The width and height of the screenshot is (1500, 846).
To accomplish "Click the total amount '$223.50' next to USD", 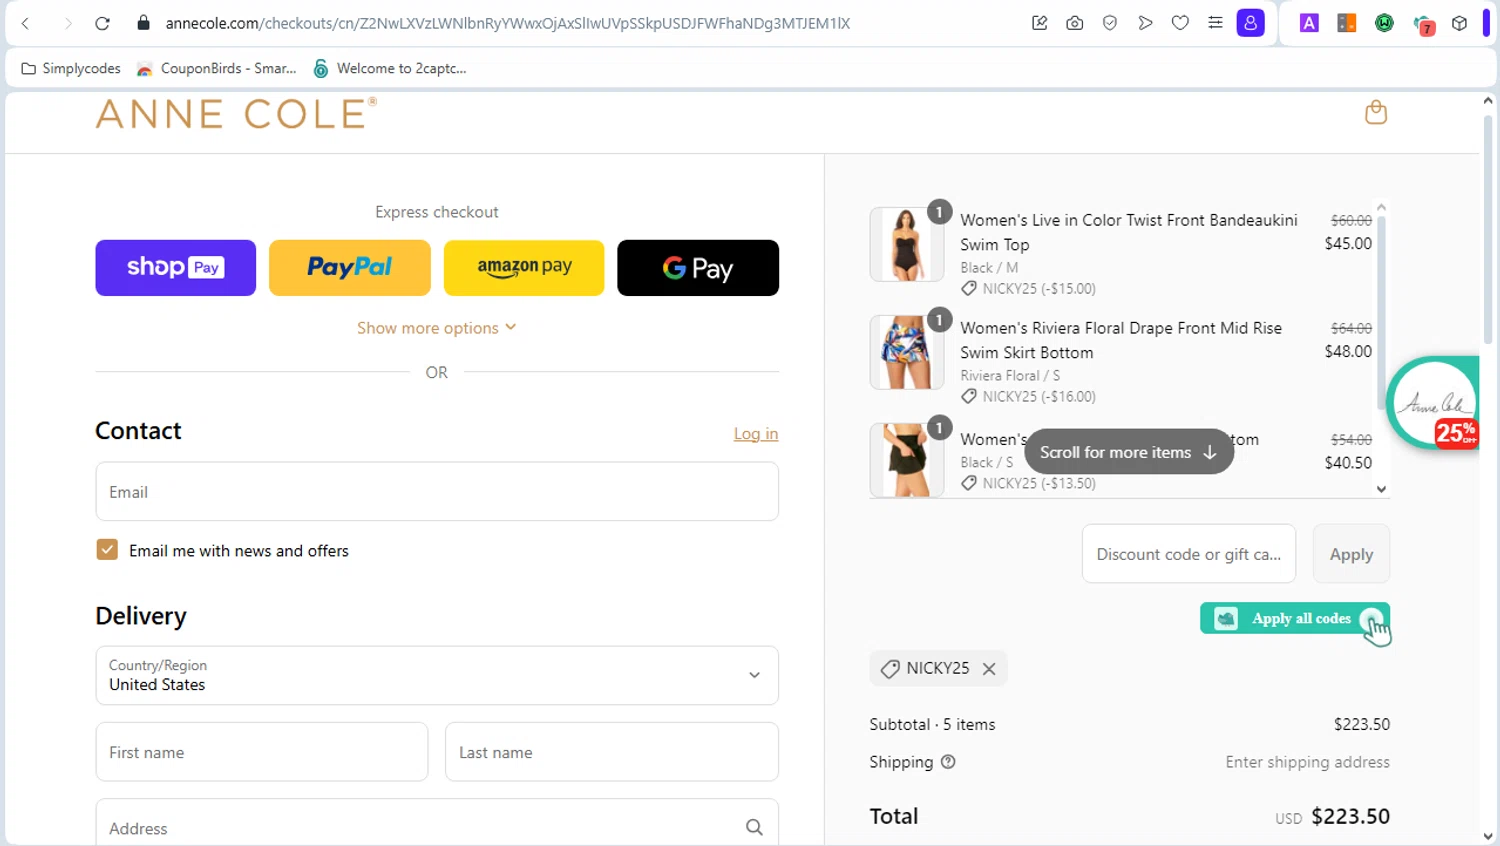I will tap(1351, 816).
